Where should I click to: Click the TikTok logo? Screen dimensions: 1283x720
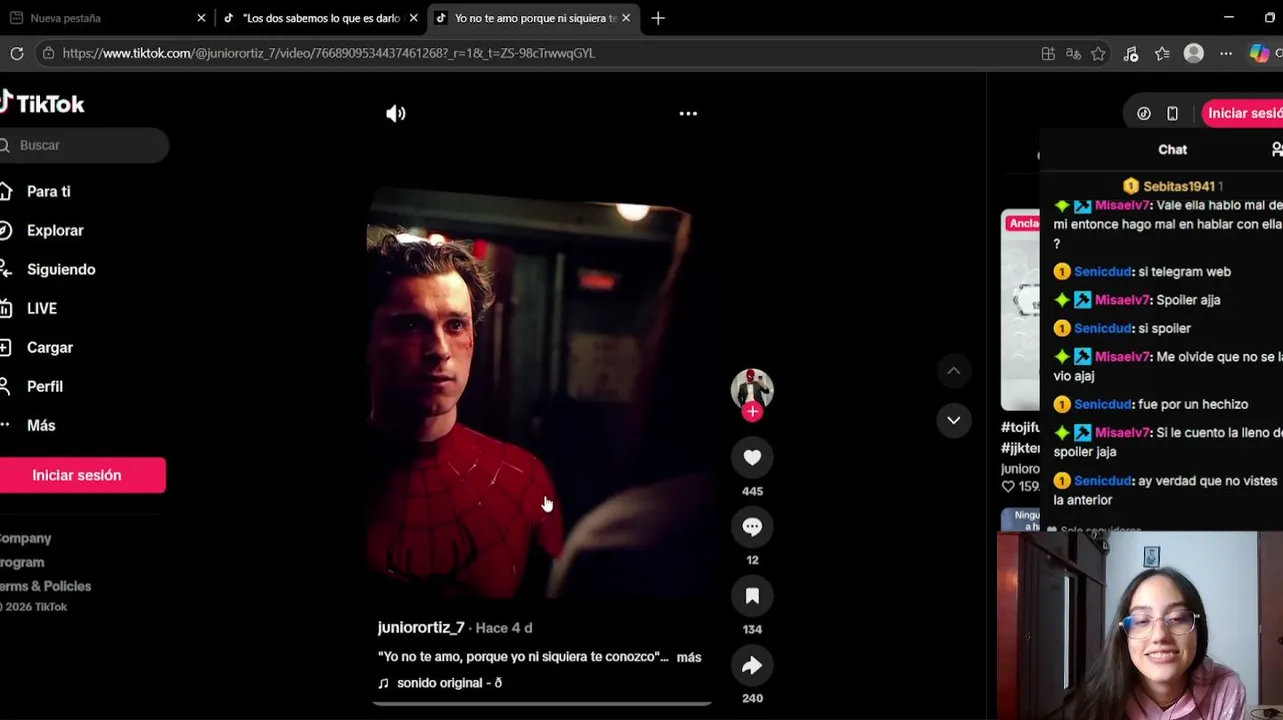pos(42,103)
